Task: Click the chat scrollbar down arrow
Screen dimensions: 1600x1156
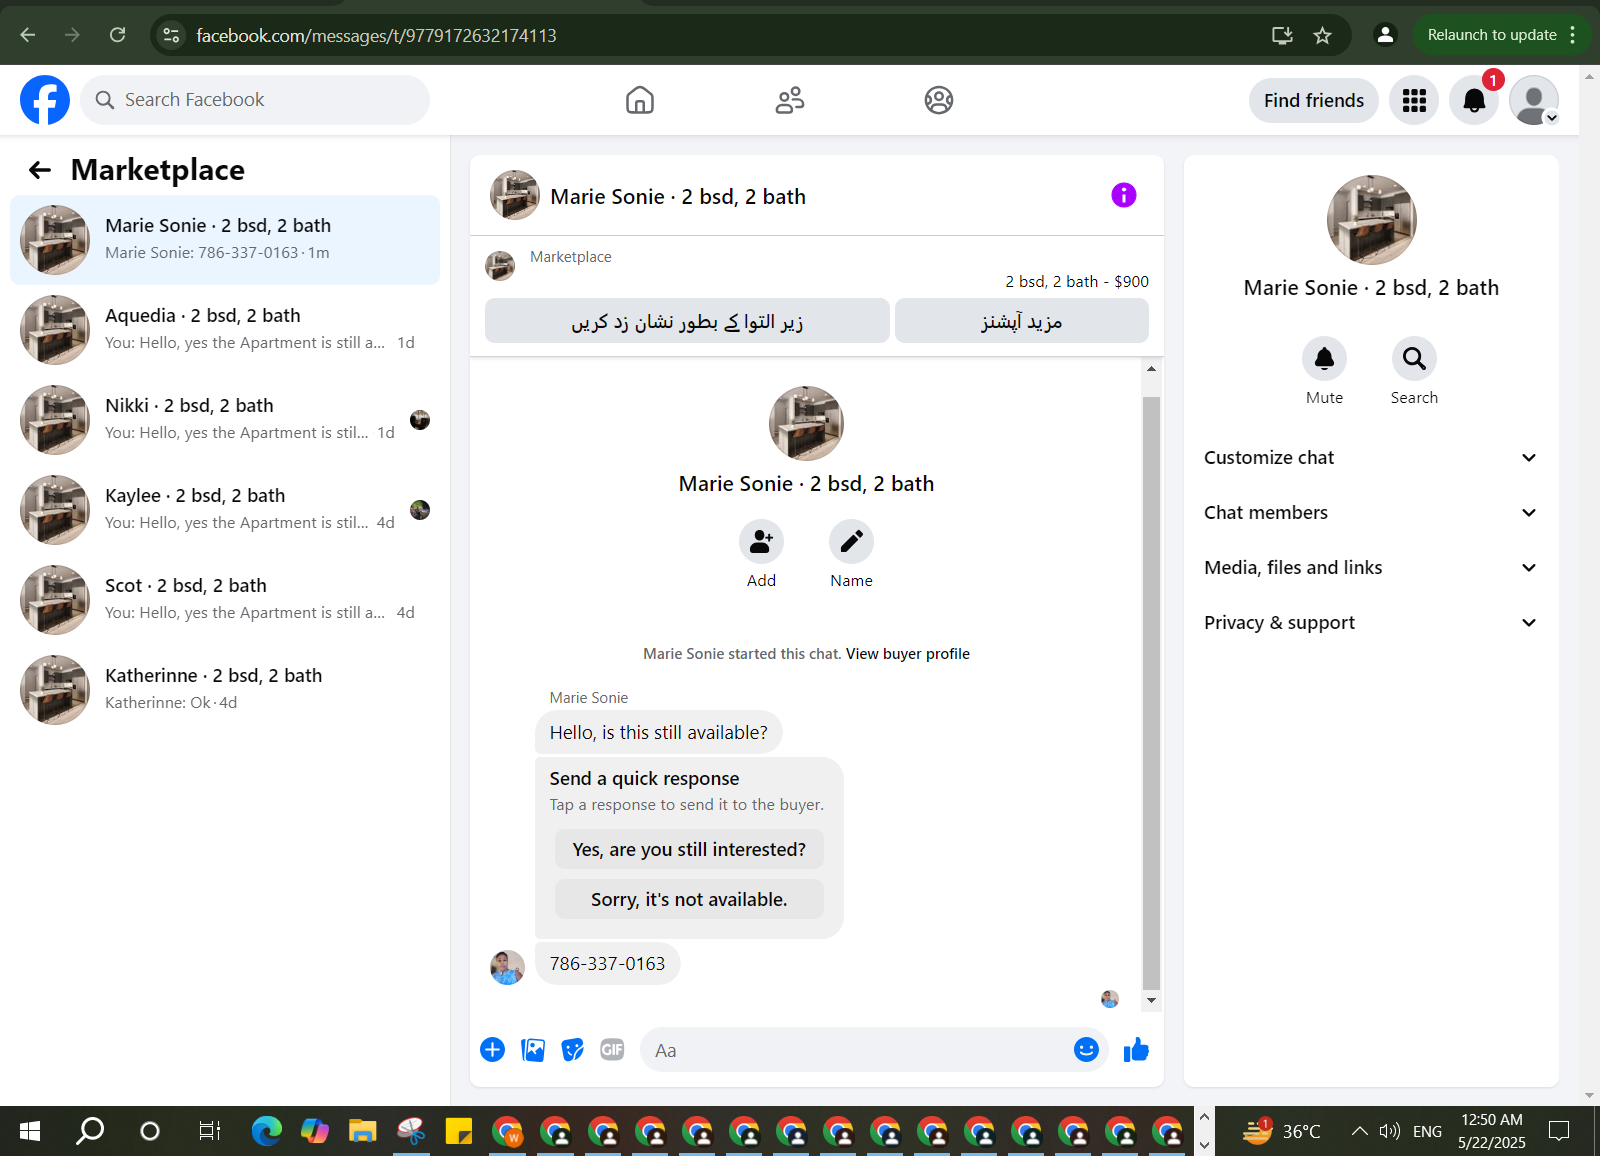Action: coord(1151,1000)
